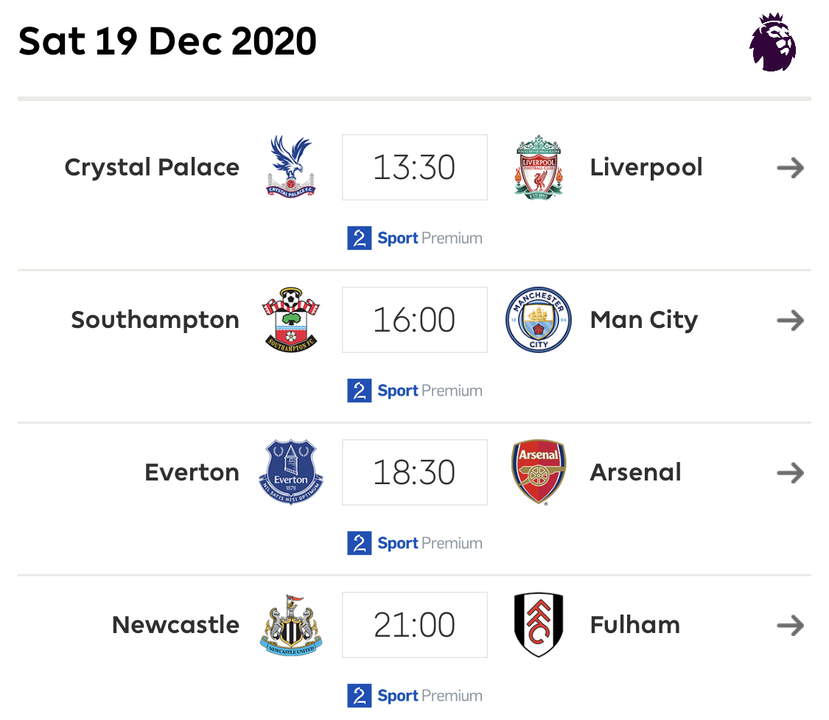Open Everton vs Arsenal match arrow
The width and height of the screenshot is (829, 720).
click(790, 473)
